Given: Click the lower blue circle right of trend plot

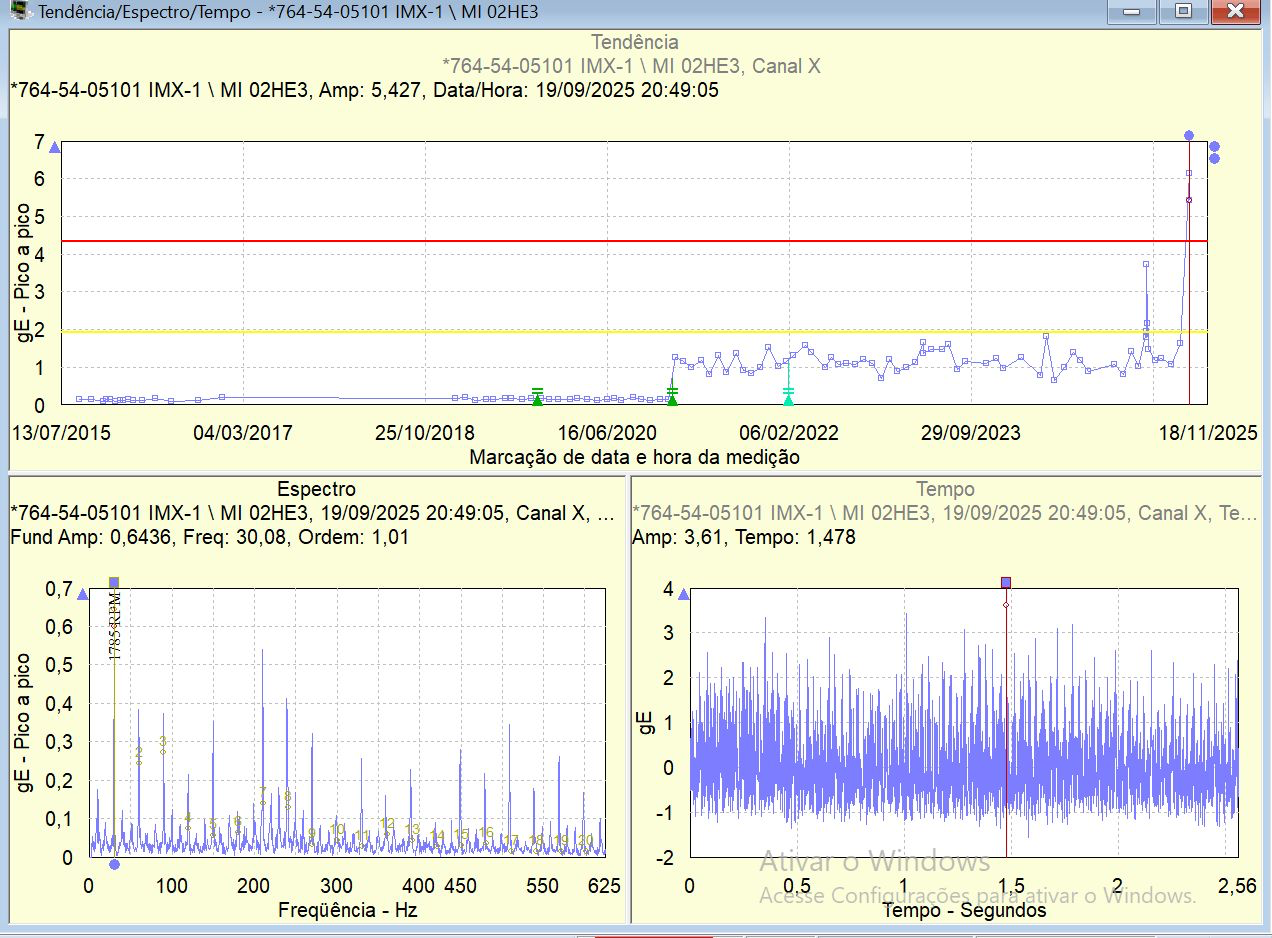Looking at the screenshot, I should tap(1214, 158).
